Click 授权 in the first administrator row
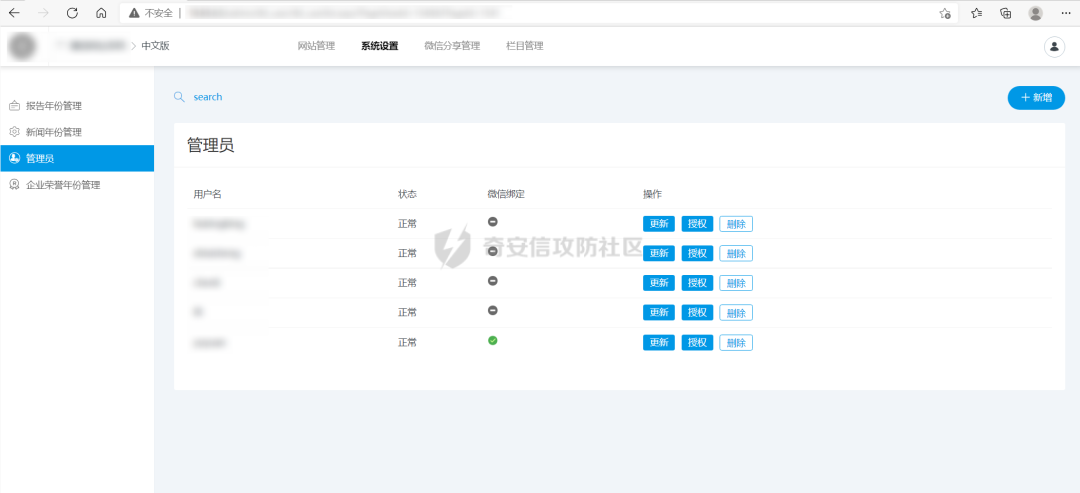This screenshot has height=493, width=1080. 697,224
